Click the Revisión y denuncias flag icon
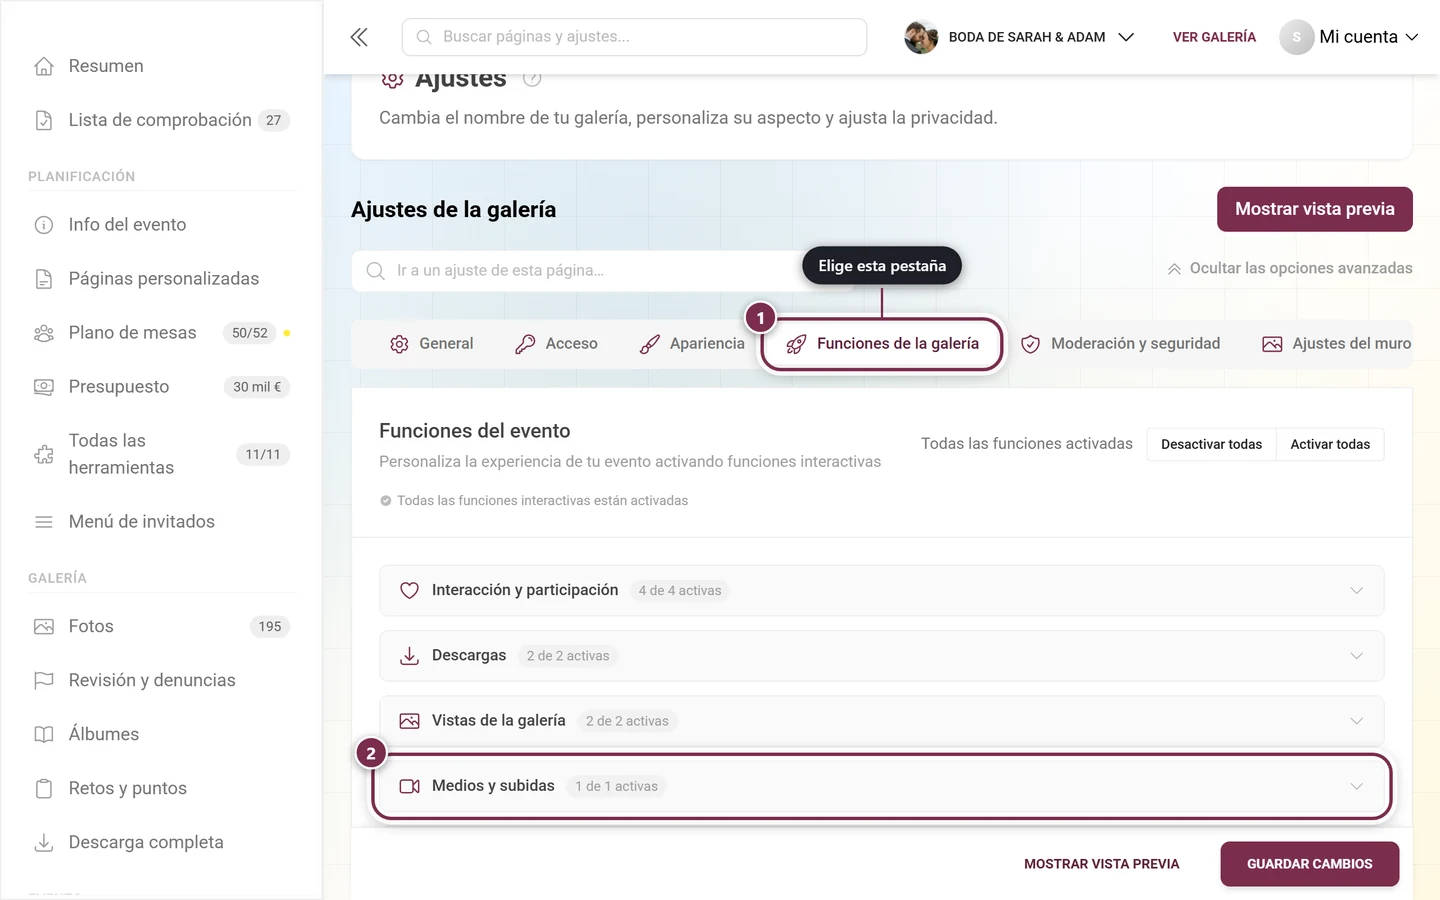This screenshot has width=1440, height=900. click(x=44, y=681)
